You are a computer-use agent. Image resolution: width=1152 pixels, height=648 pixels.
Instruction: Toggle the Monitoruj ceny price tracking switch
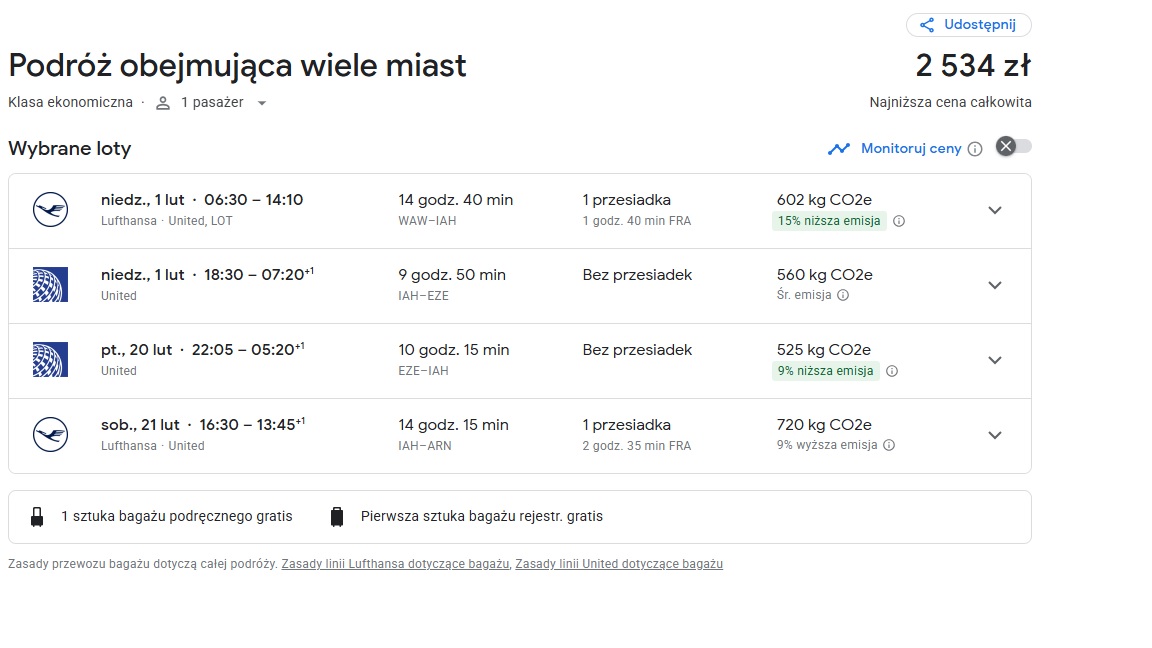click(1014, 146)
